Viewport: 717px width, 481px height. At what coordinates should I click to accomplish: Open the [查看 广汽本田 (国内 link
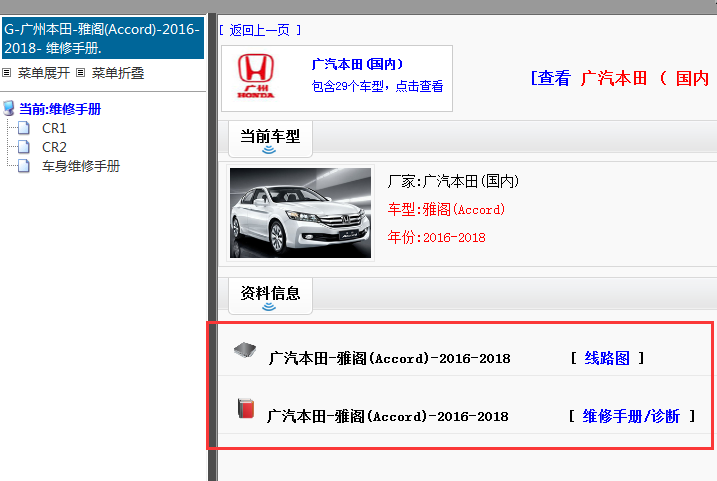[622, 78]
